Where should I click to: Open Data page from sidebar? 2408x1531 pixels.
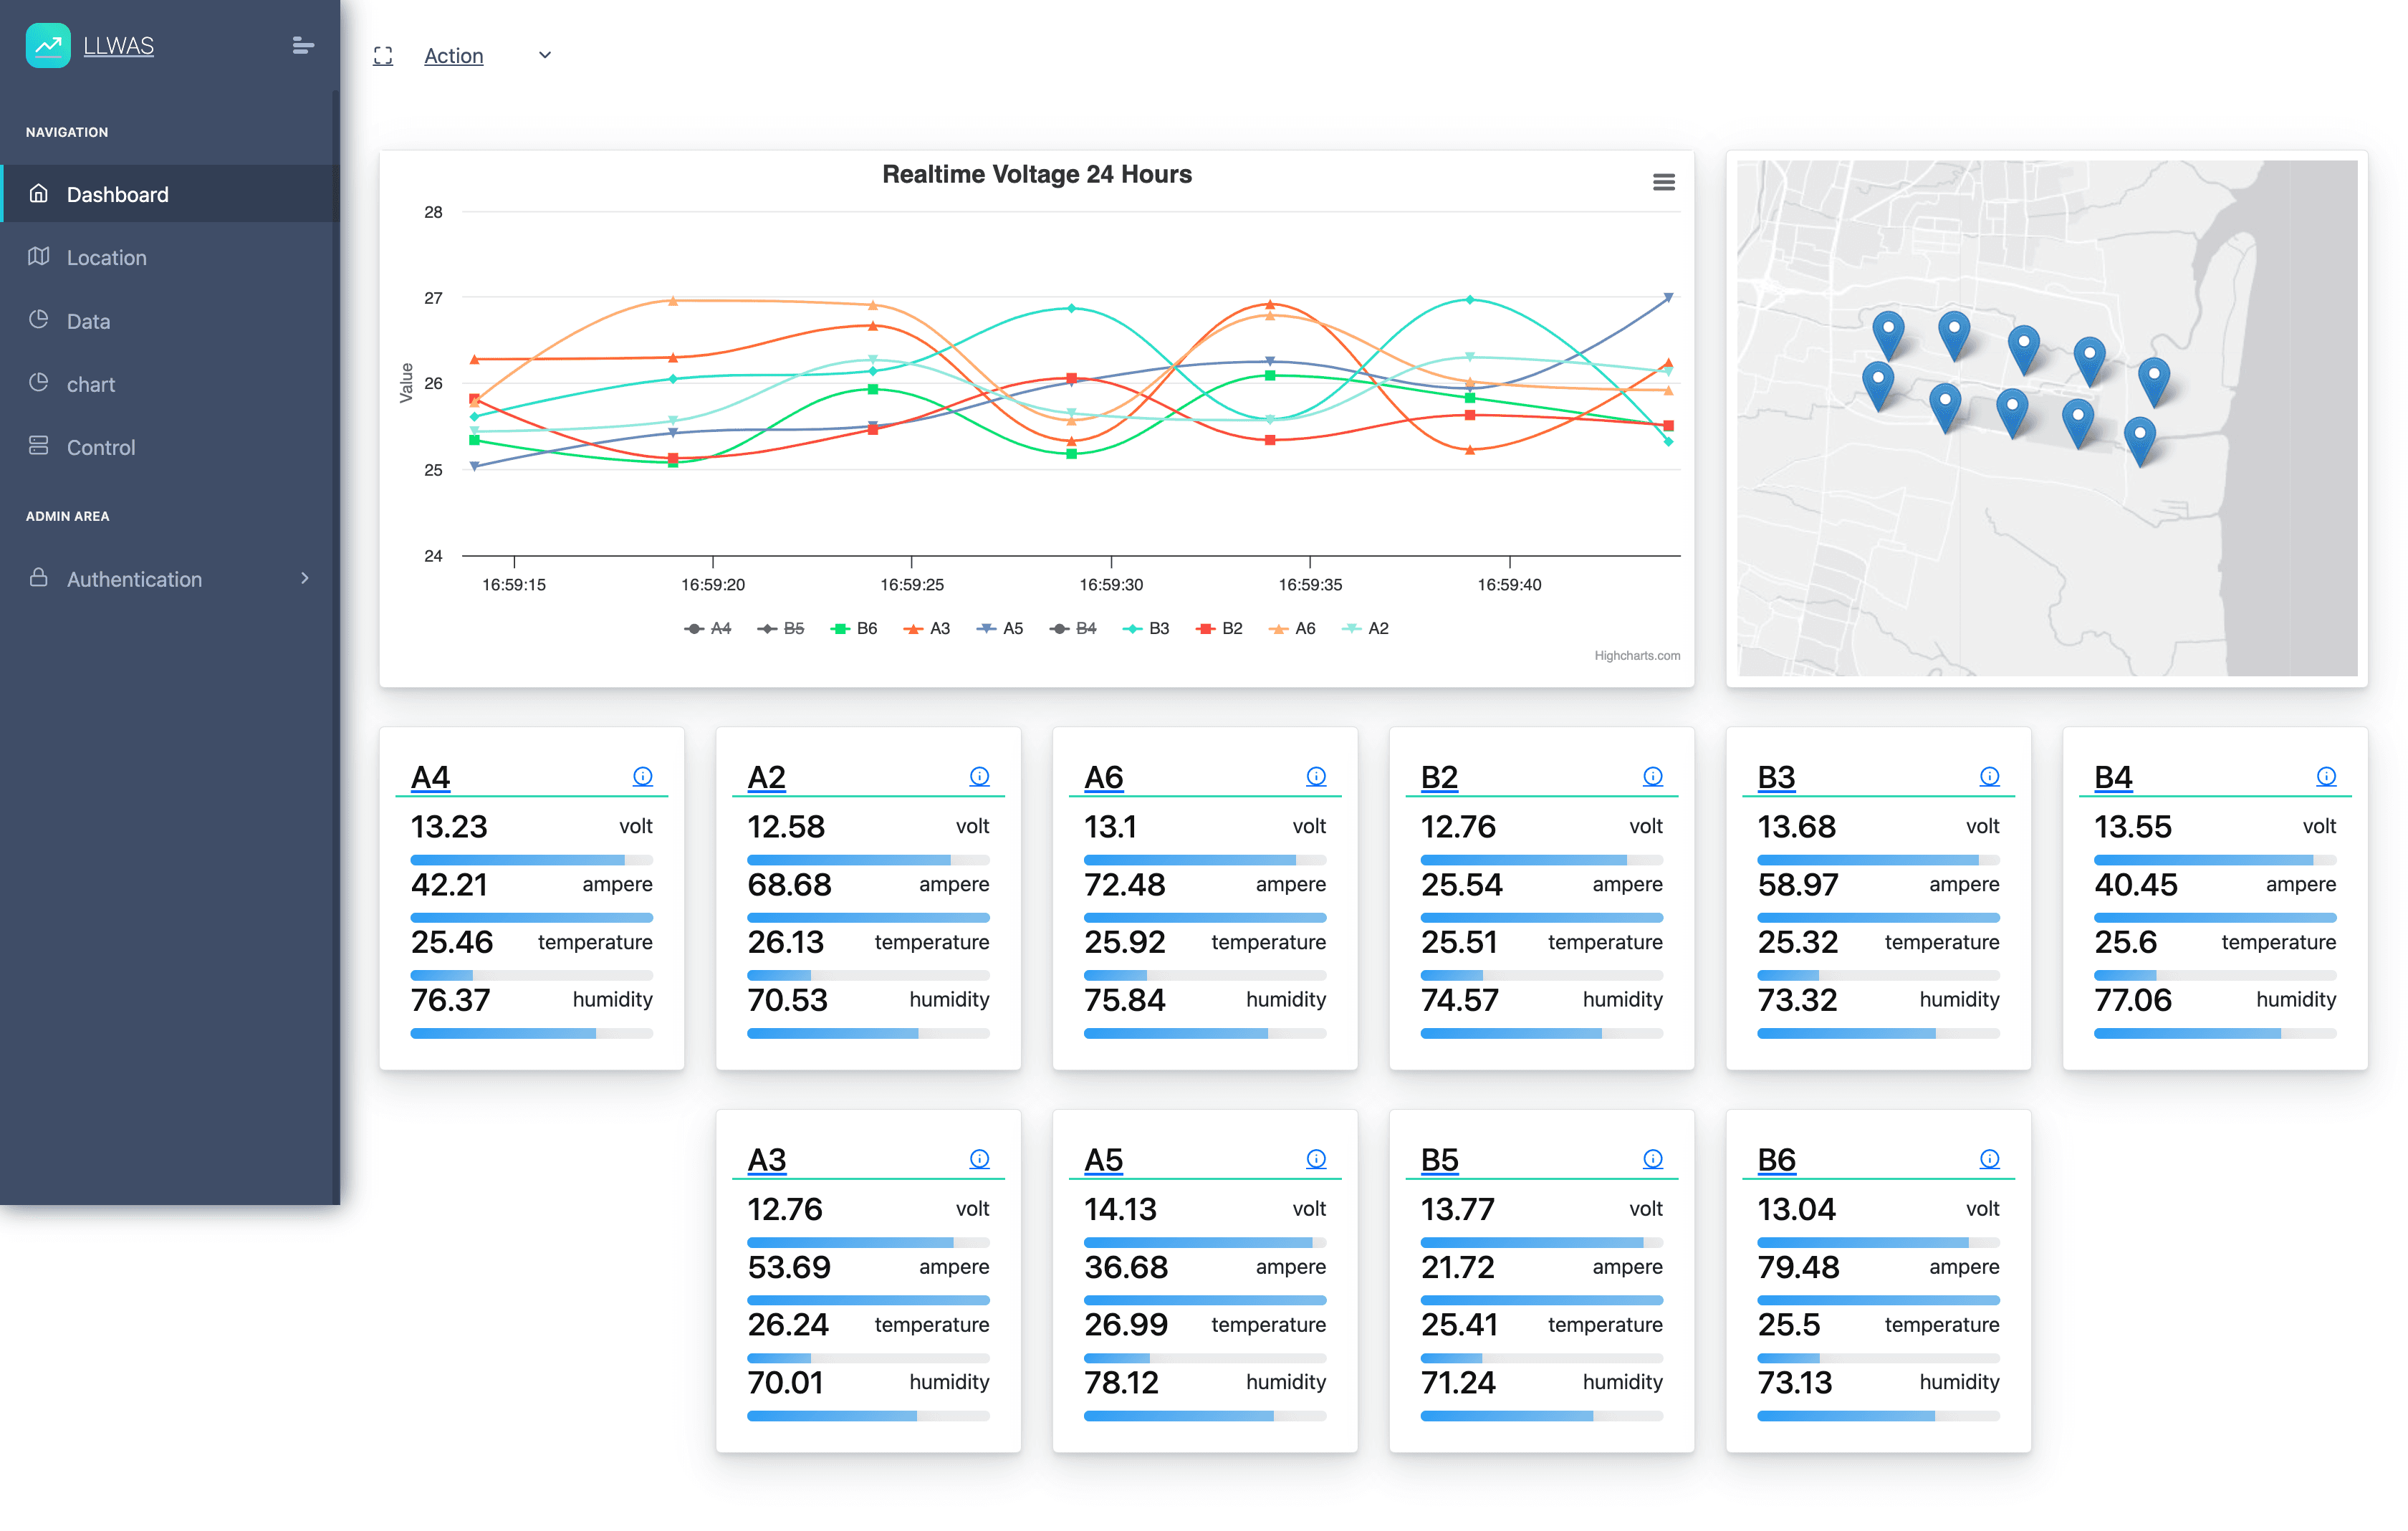[x=170, y=321]
